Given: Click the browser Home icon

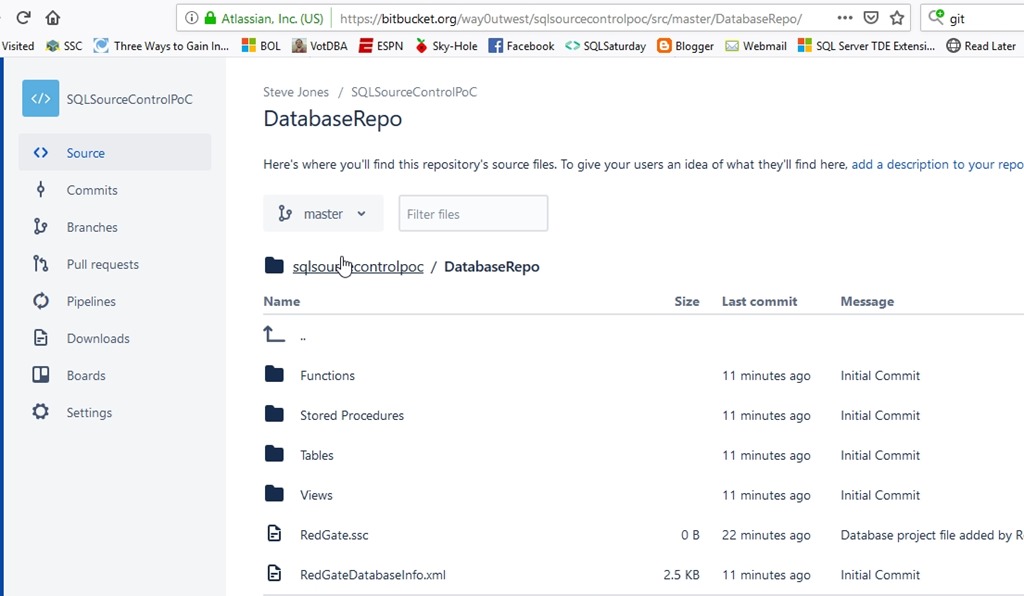Looking at the screenshot, I should [52, 18].
